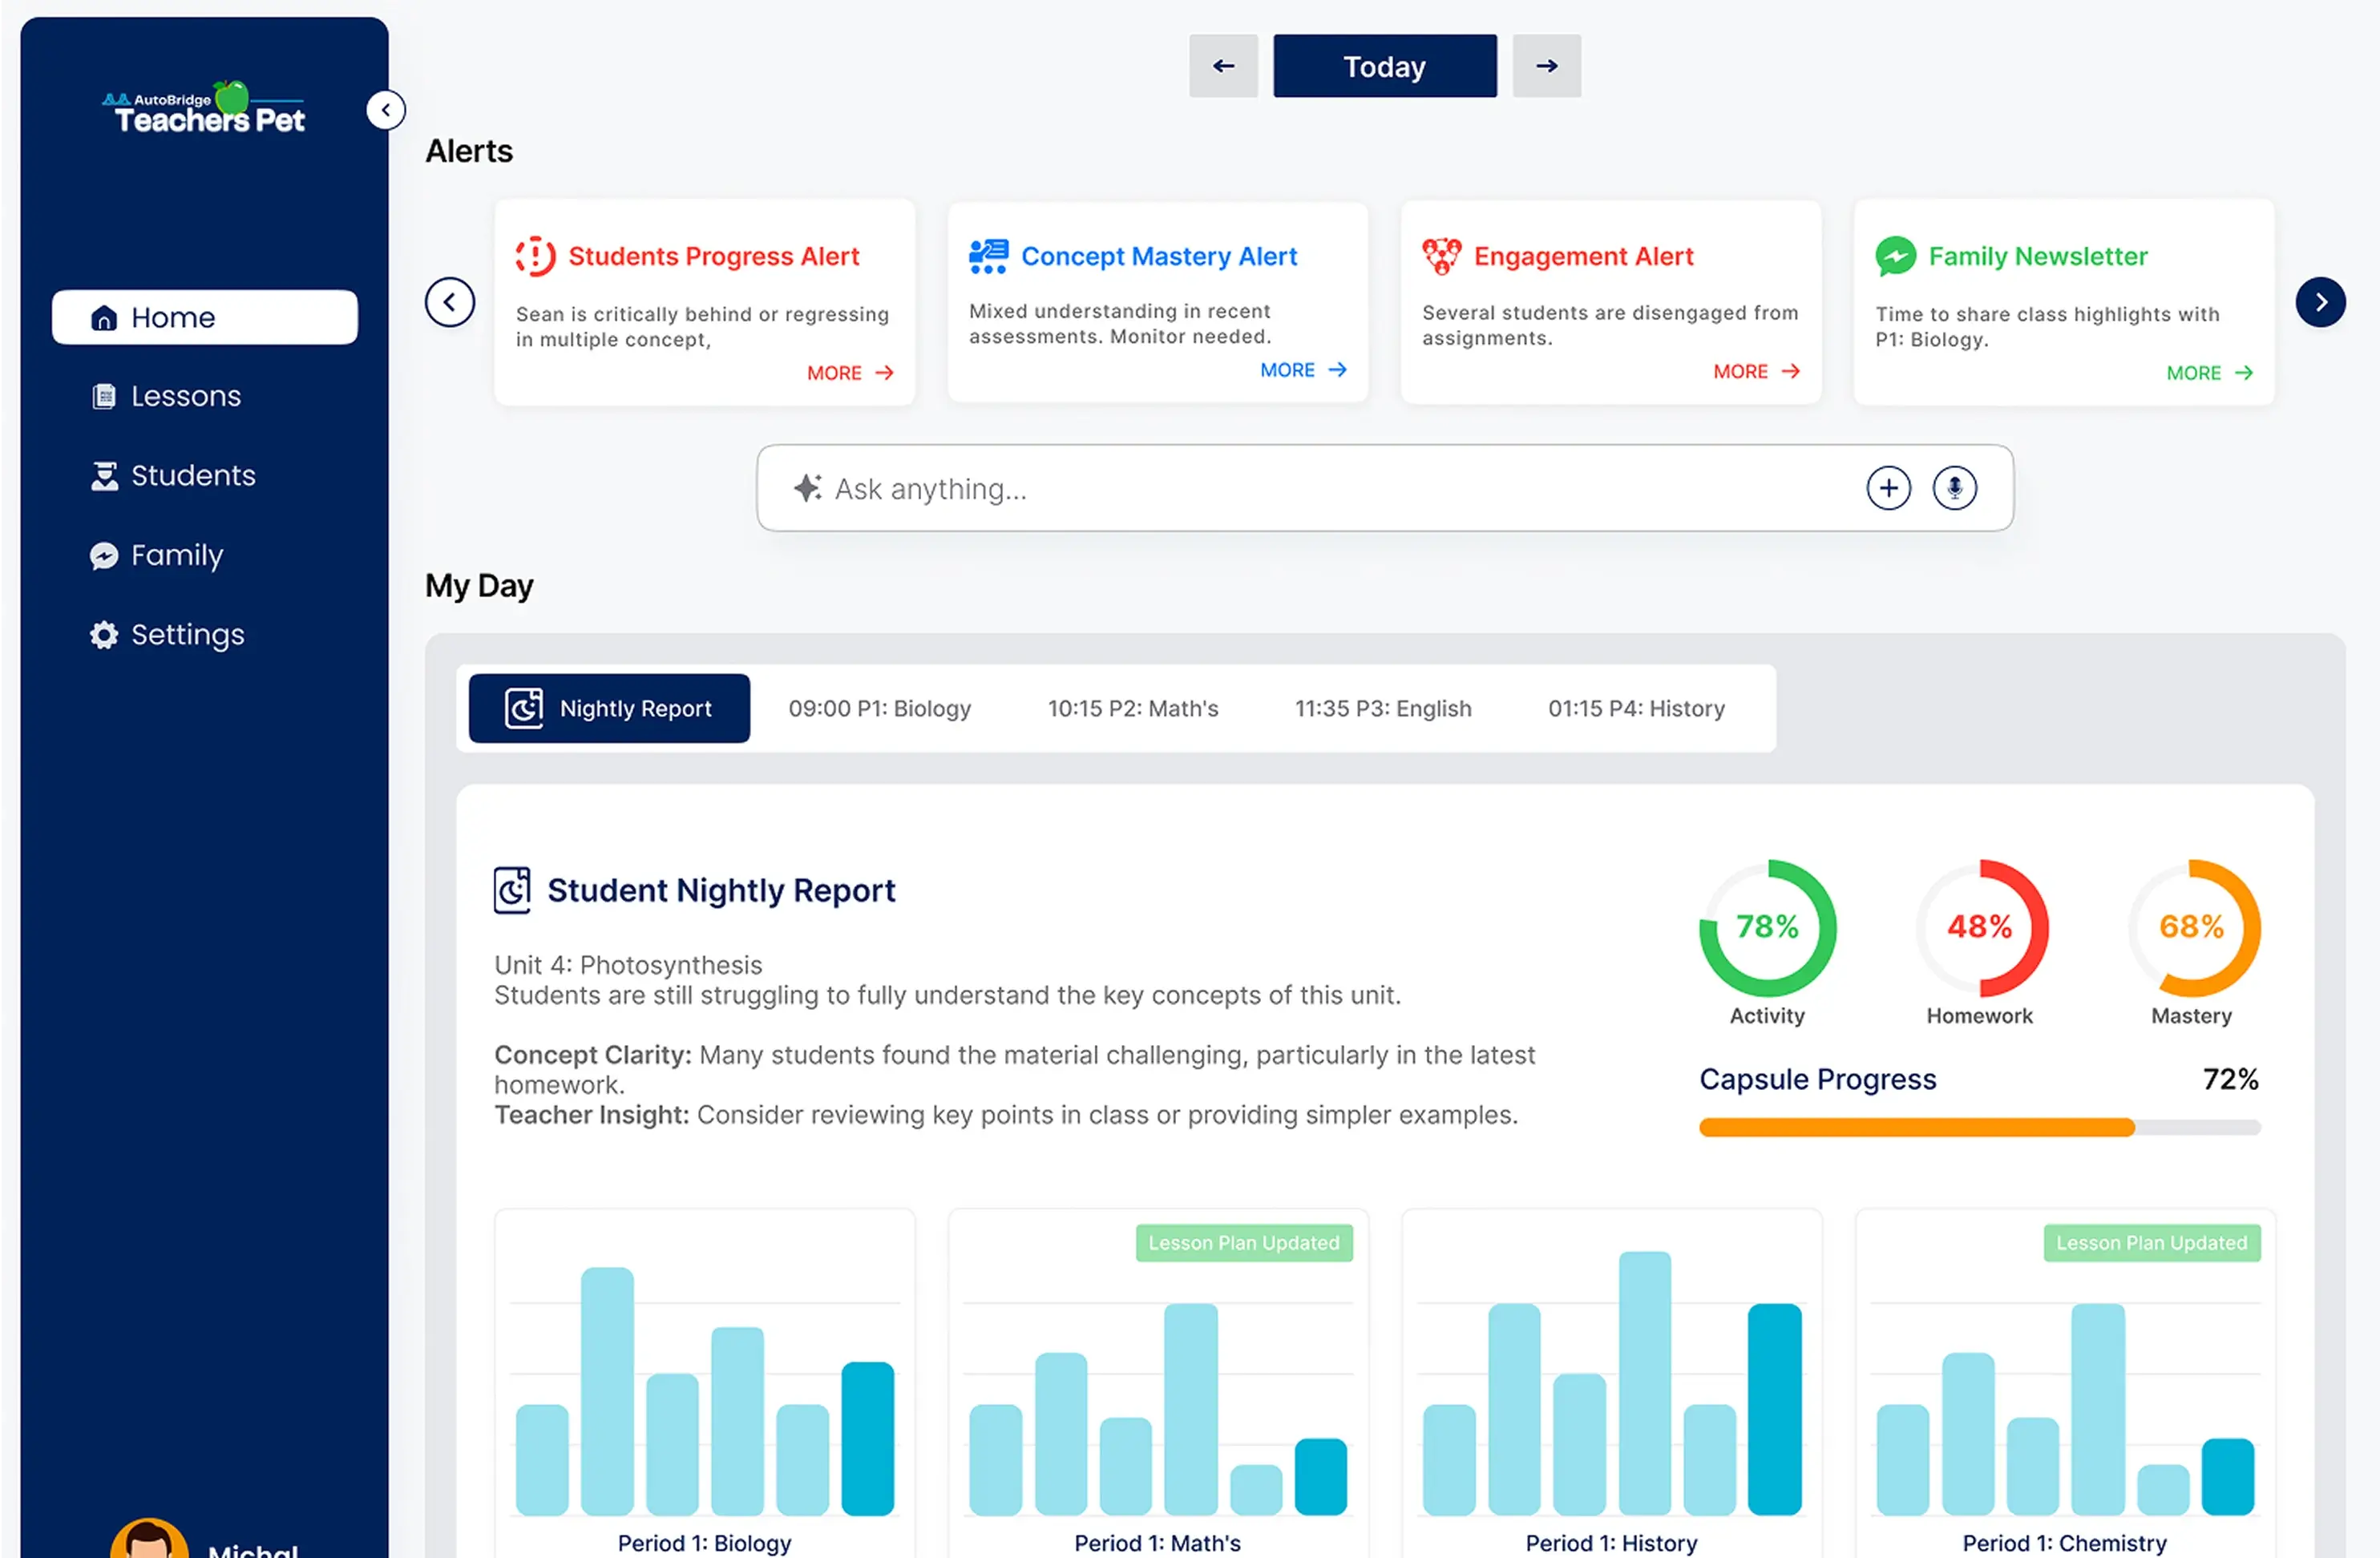Select the Nightly Report tab
Viewport: 2380px width, 1558px height.
coord(609,709)
